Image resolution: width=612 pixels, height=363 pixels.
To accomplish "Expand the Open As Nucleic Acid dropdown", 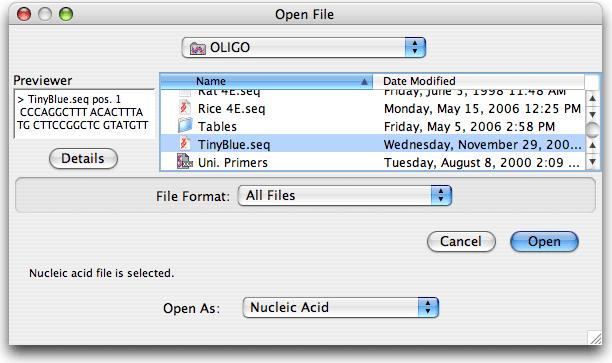I will tap(340, 308).
